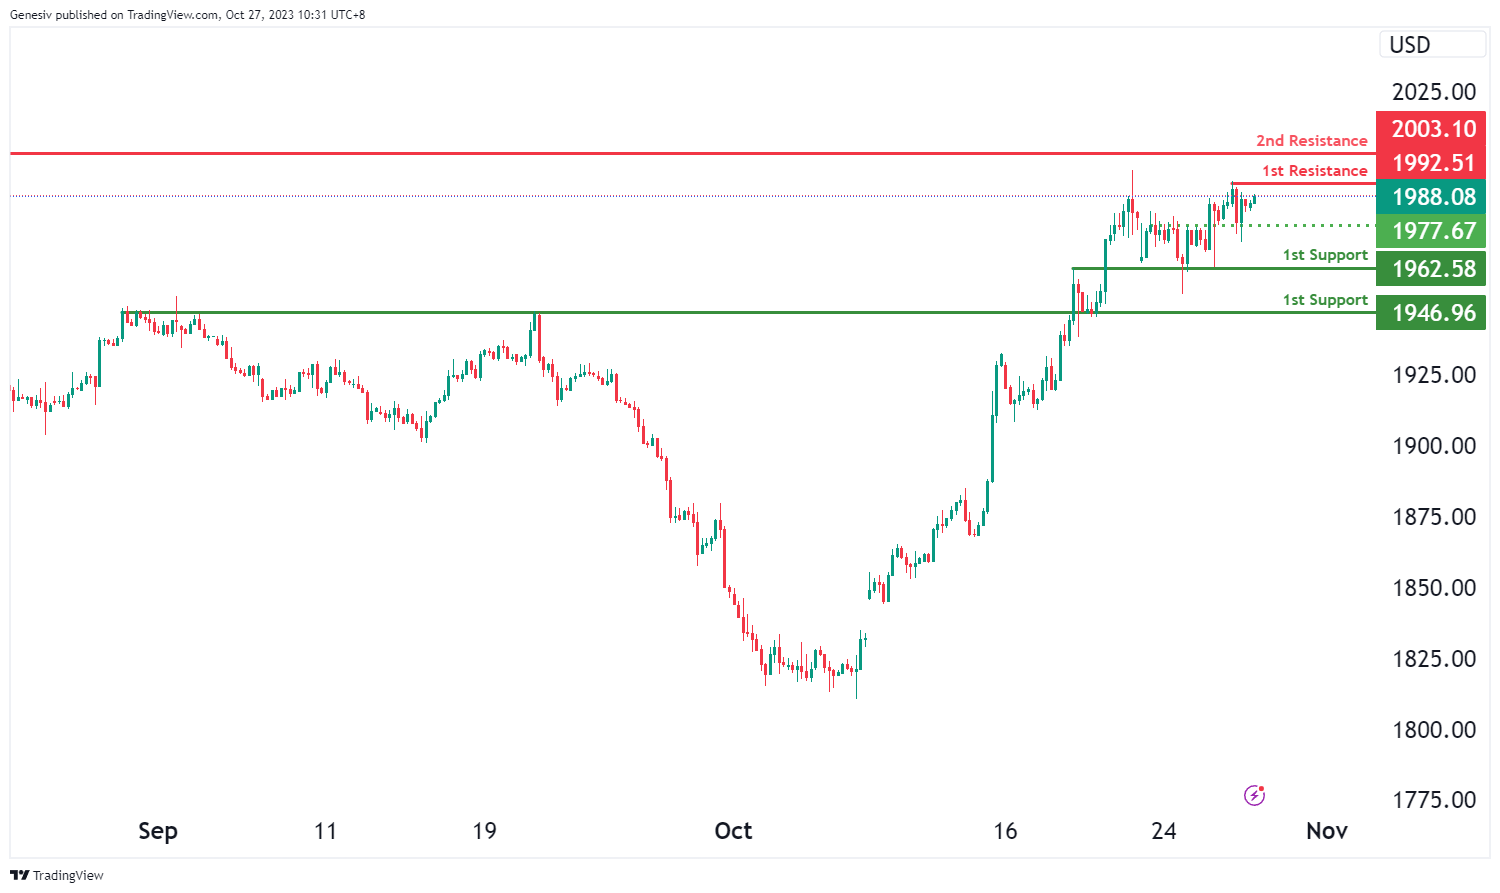
Task: Click the current price 1988.08 label
Action: pos(1432,197)
